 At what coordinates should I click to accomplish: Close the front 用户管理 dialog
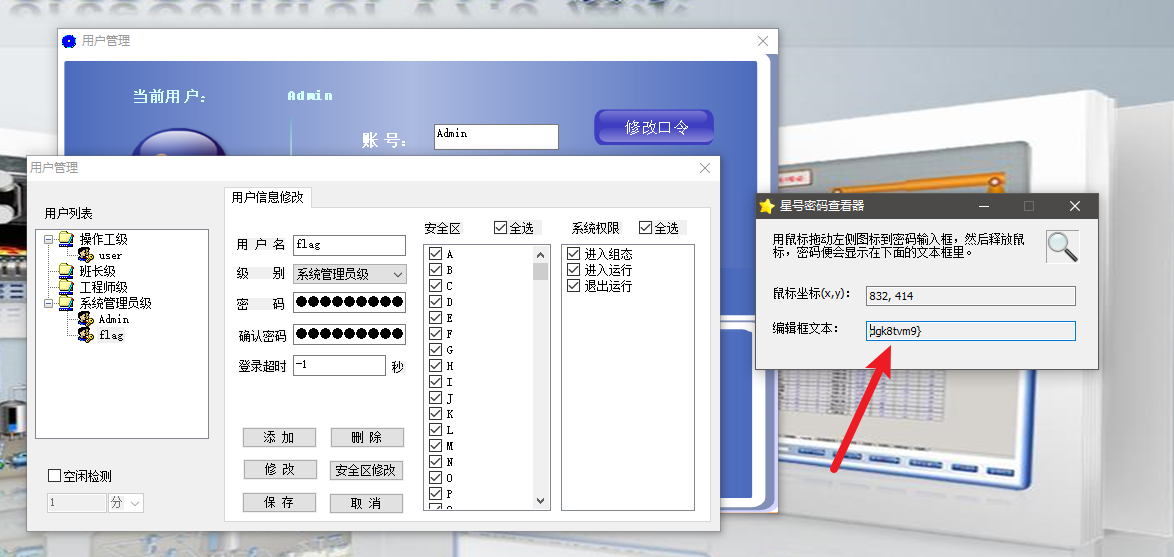(705, 168)
